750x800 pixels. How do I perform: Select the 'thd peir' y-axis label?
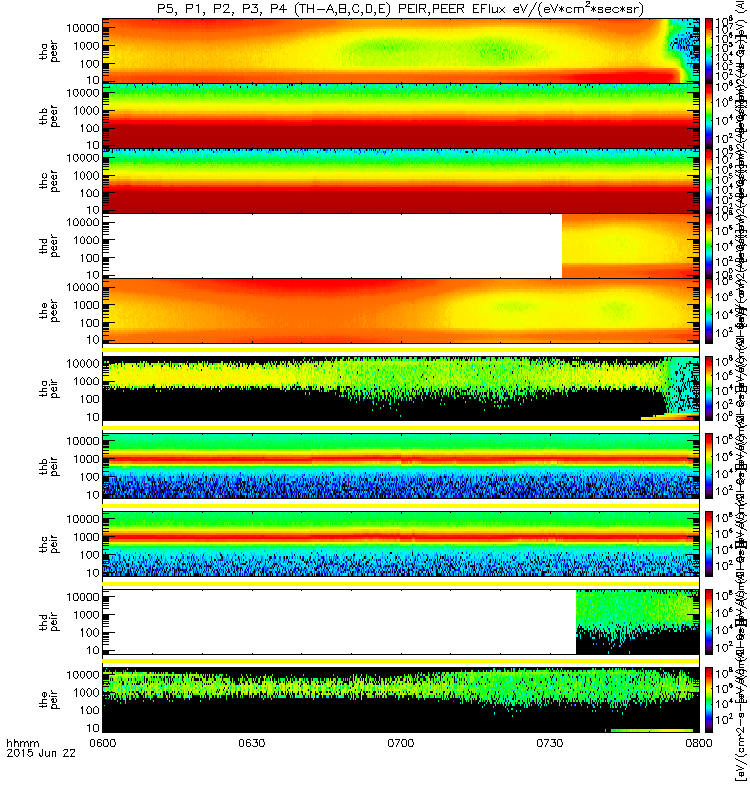tap(49, 622)
